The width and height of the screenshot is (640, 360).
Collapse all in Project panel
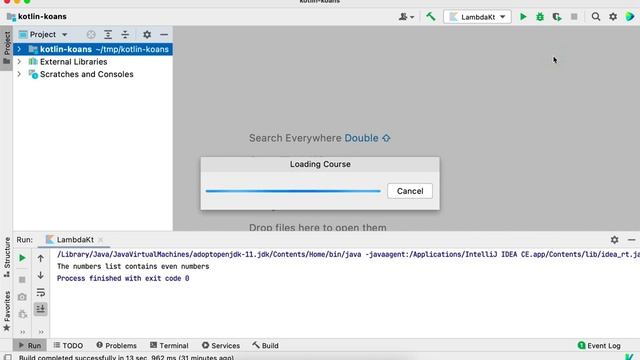[125, 35]
